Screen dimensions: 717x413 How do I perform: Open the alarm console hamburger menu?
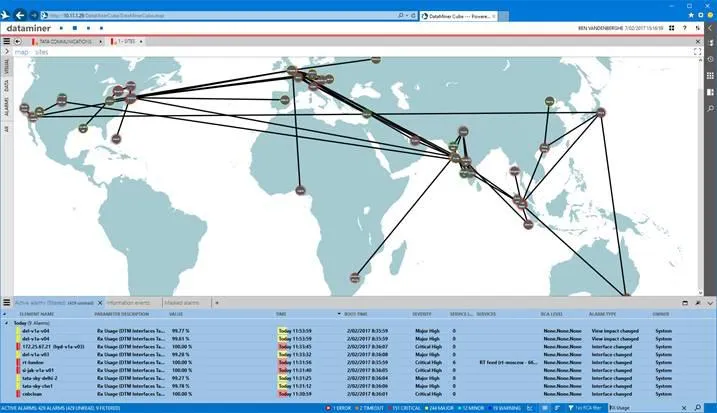[6, 302]
